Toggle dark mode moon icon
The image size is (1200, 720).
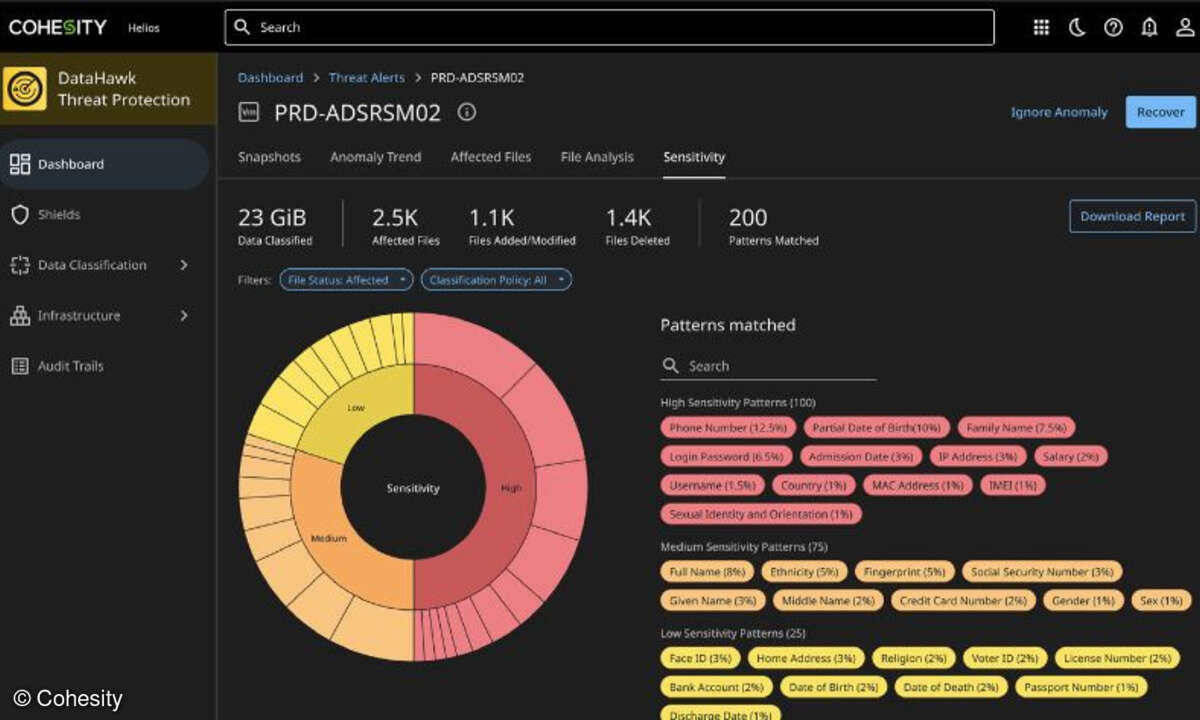click(x=1077, y=28)
